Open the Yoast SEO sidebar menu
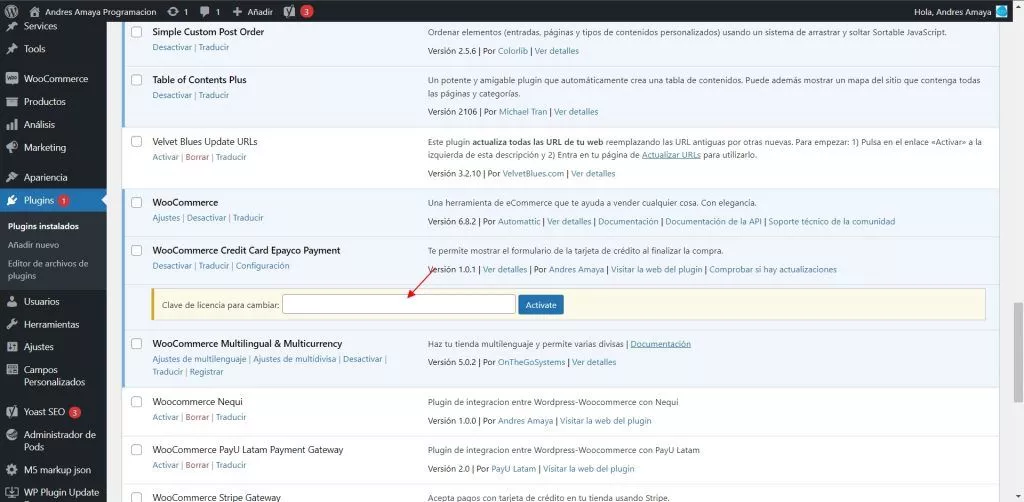The height and width of the screenshot is (502, 1024). click(44, 412)
